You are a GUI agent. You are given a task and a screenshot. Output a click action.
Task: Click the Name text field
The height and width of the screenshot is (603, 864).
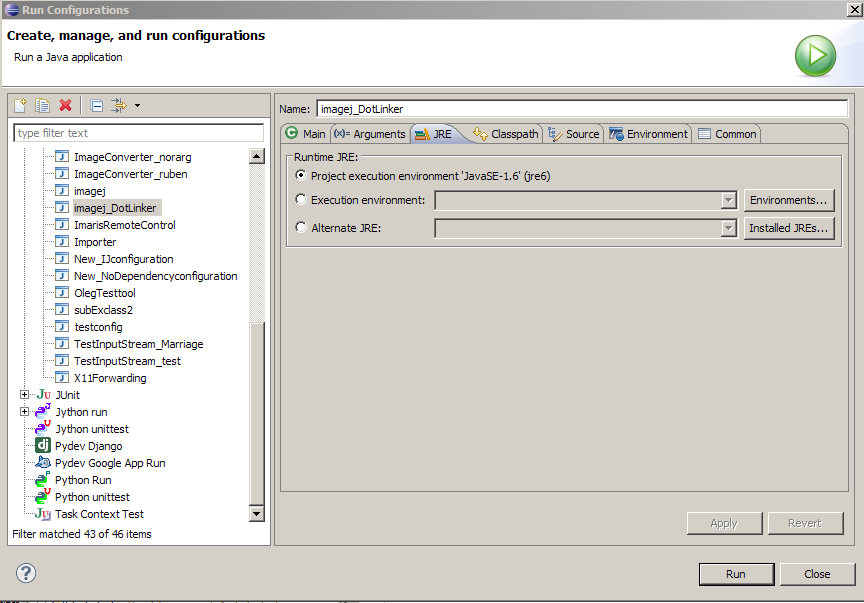pos(581,109)
